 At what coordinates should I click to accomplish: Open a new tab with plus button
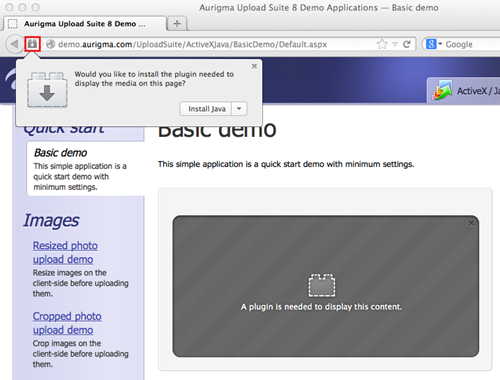(x=177, y=23)
